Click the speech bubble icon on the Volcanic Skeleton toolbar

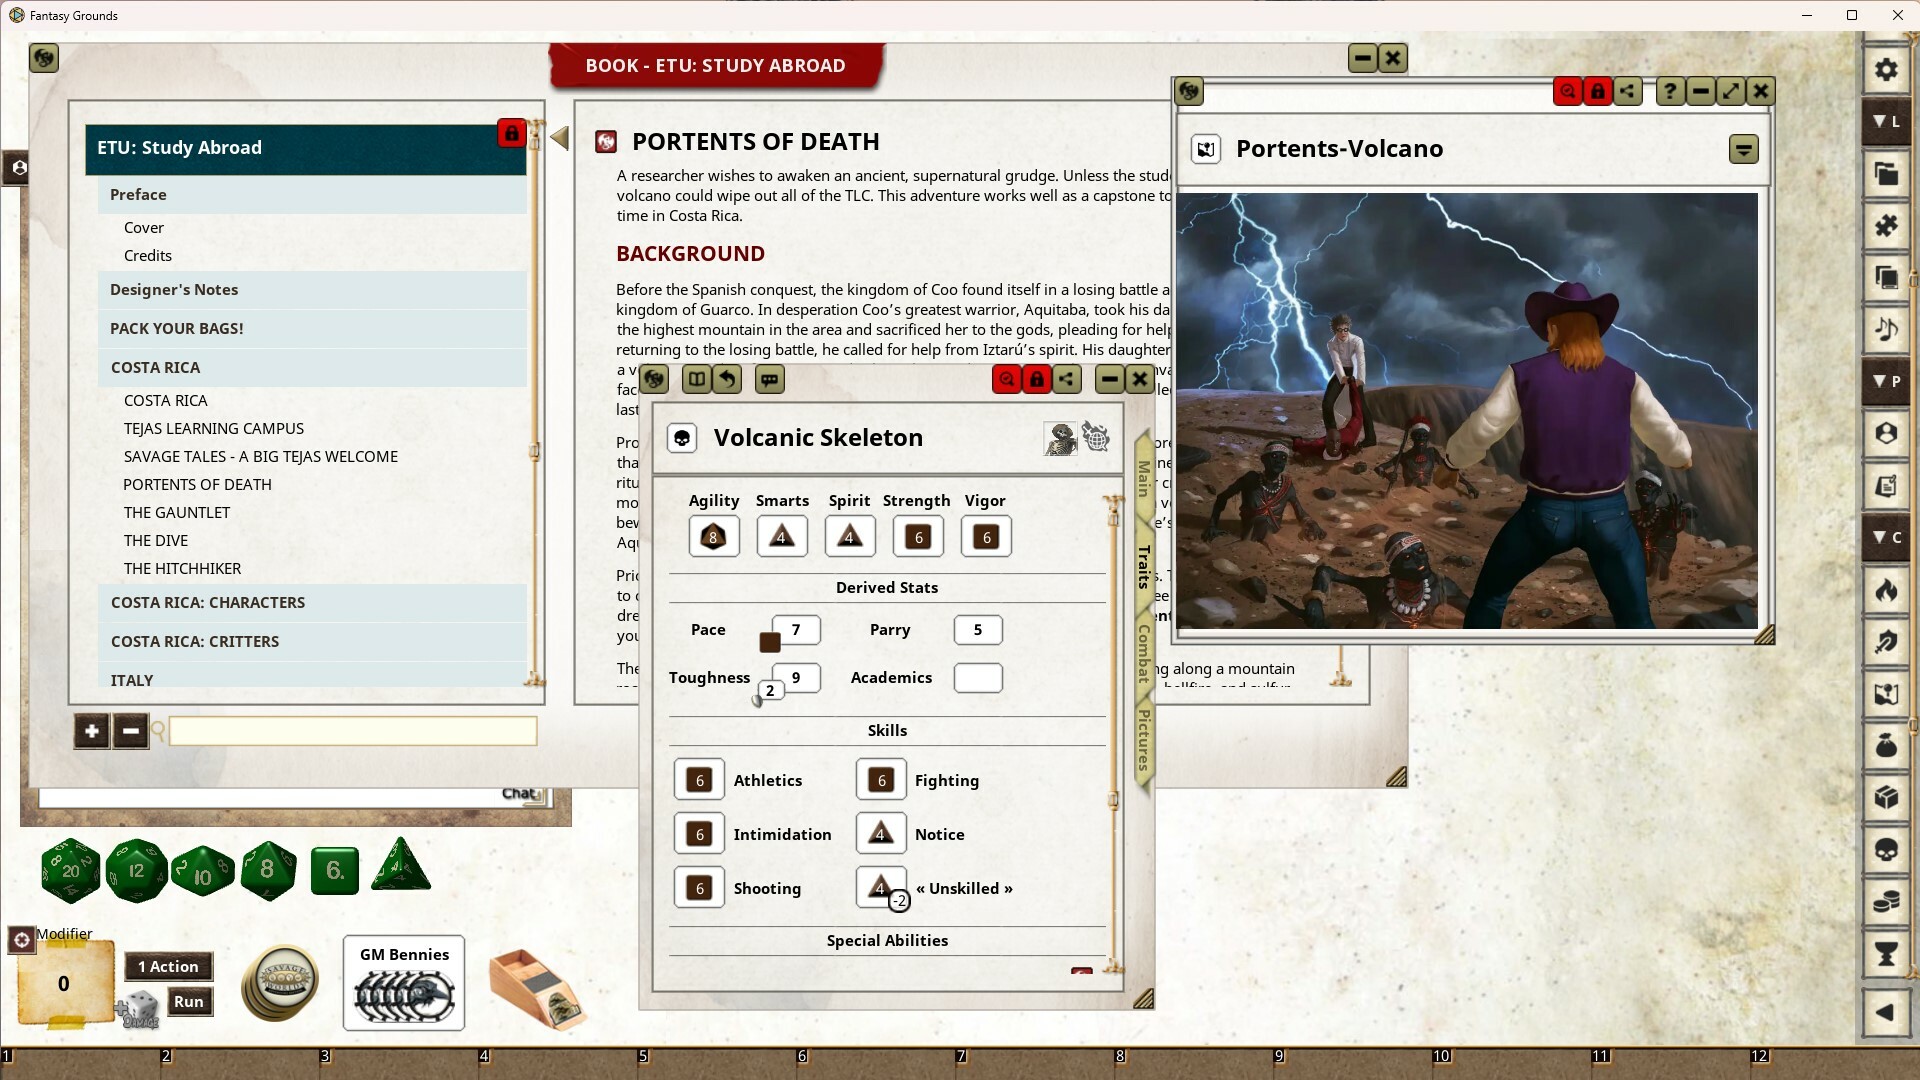[770, 379]
